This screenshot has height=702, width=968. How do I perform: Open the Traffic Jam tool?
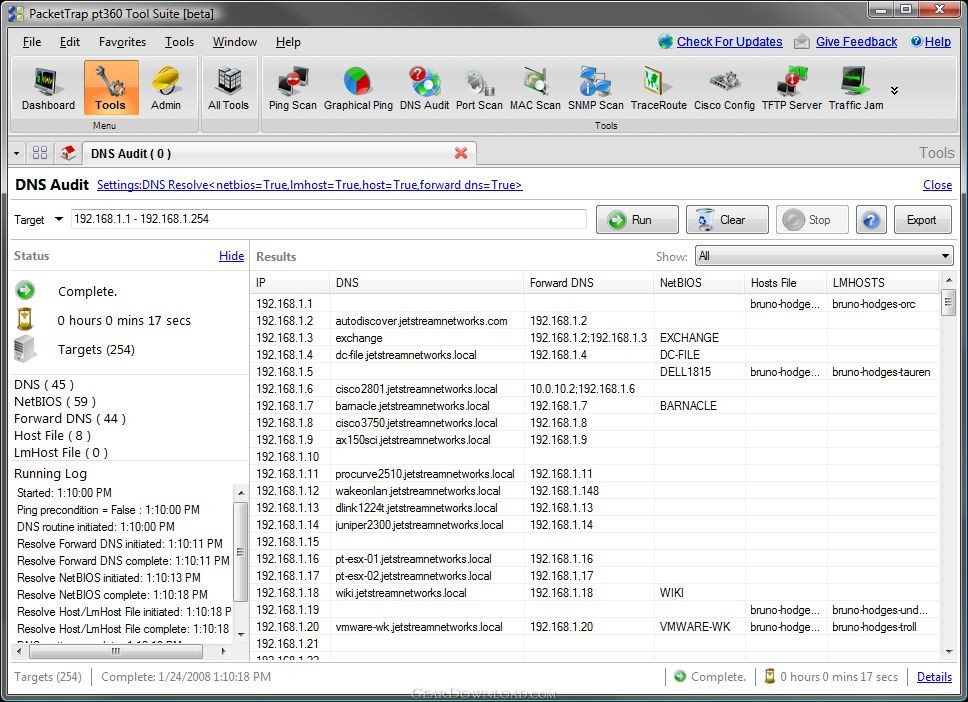856,88
